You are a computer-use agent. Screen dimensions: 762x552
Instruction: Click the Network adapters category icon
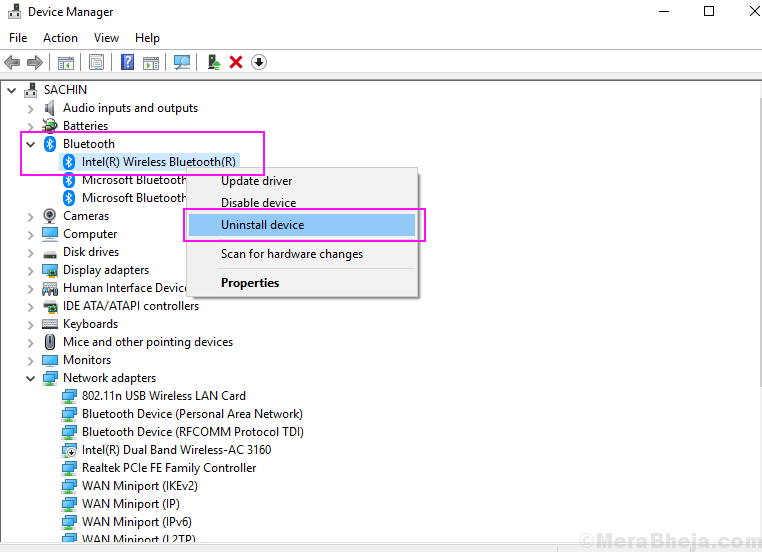[x=50, y=378]
